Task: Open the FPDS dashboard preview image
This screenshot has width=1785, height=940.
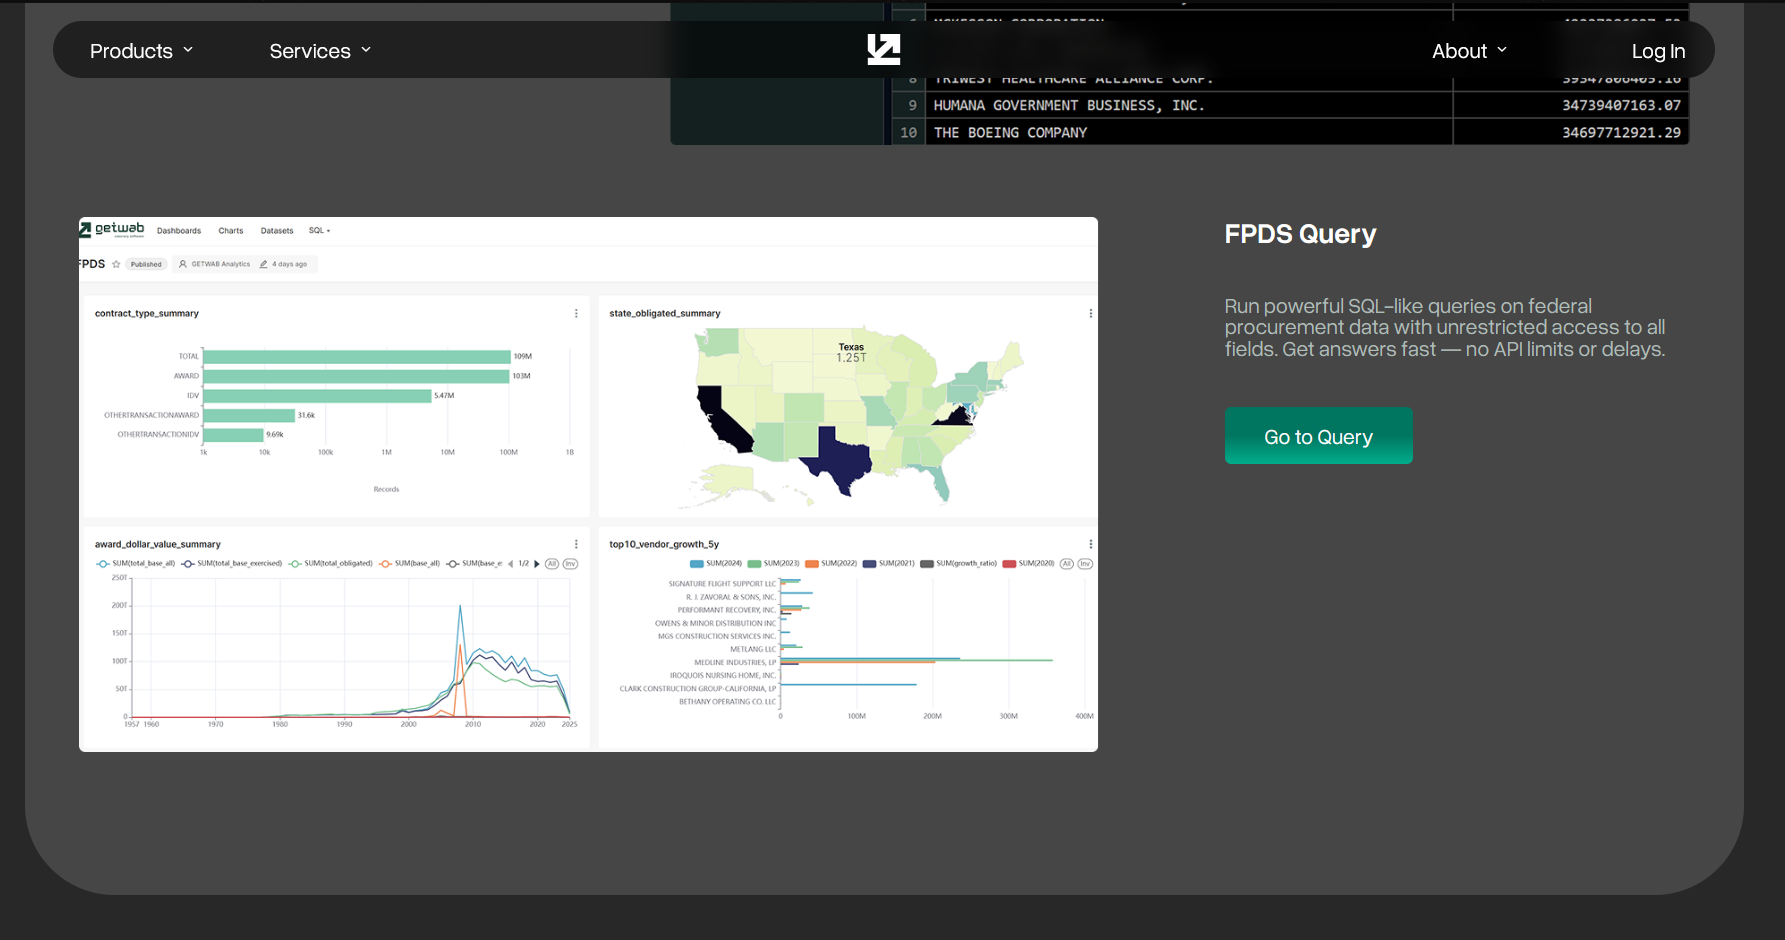Action: point(588,484)
